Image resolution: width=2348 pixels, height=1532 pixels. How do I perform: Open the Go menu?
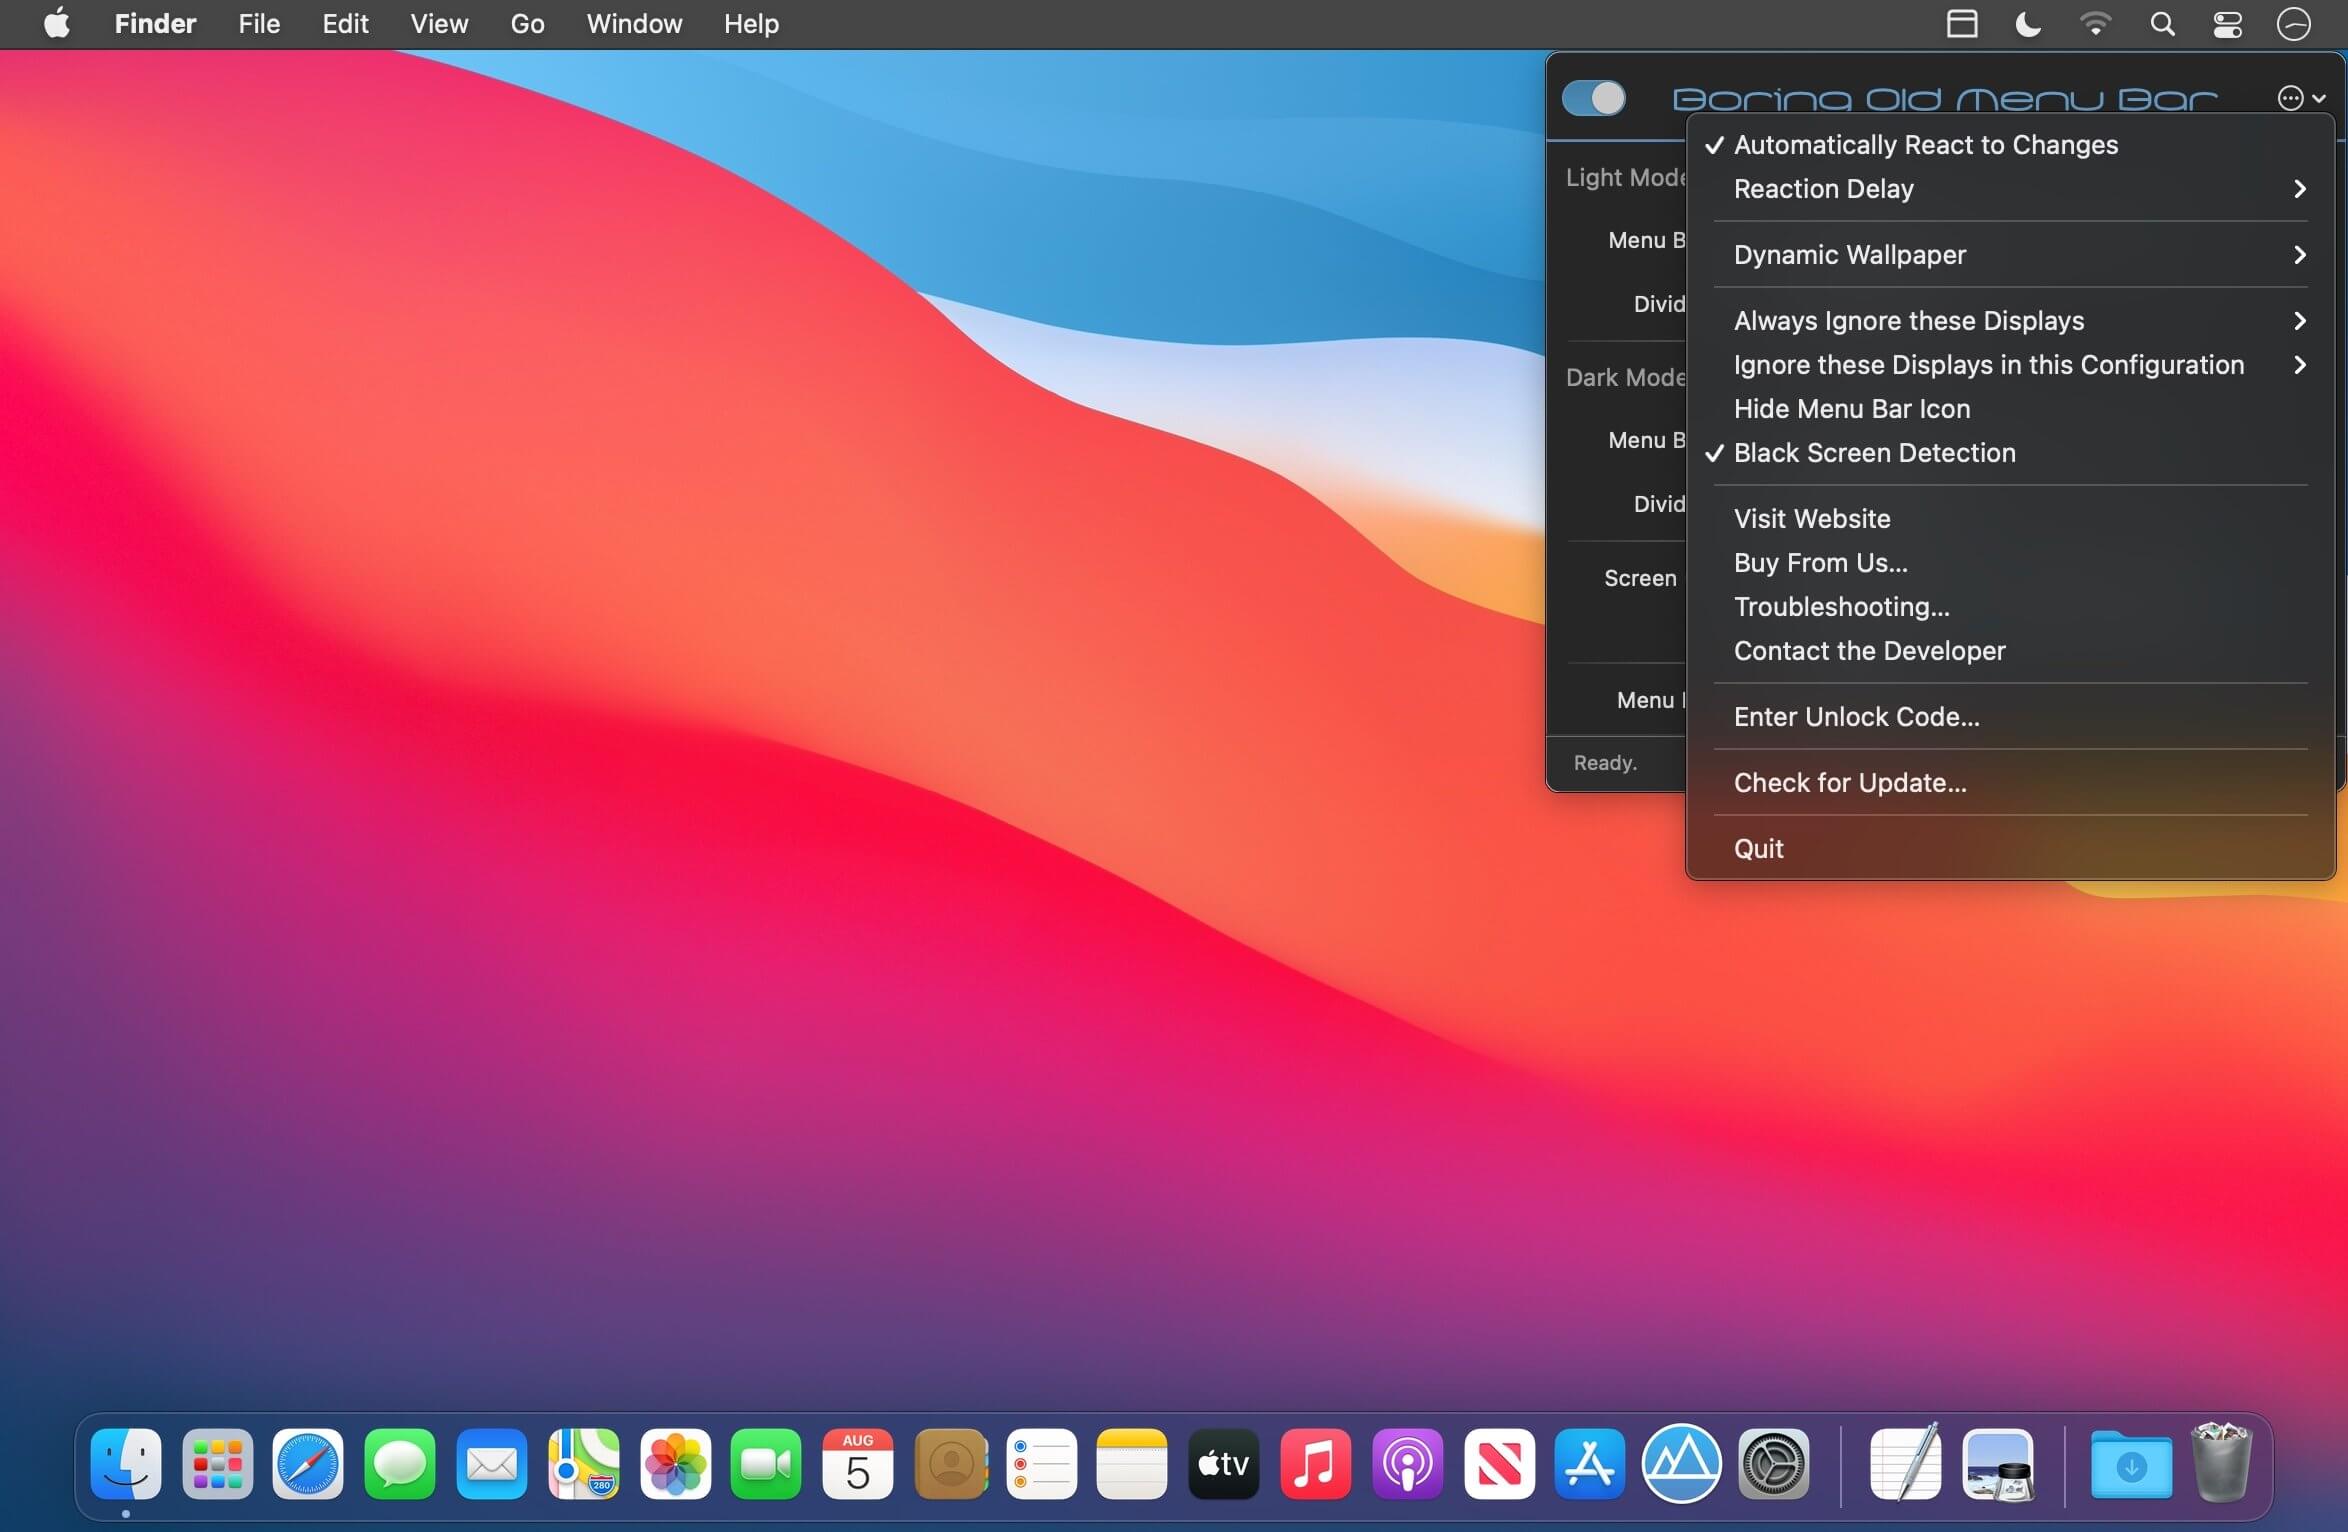tap(527, 24)
